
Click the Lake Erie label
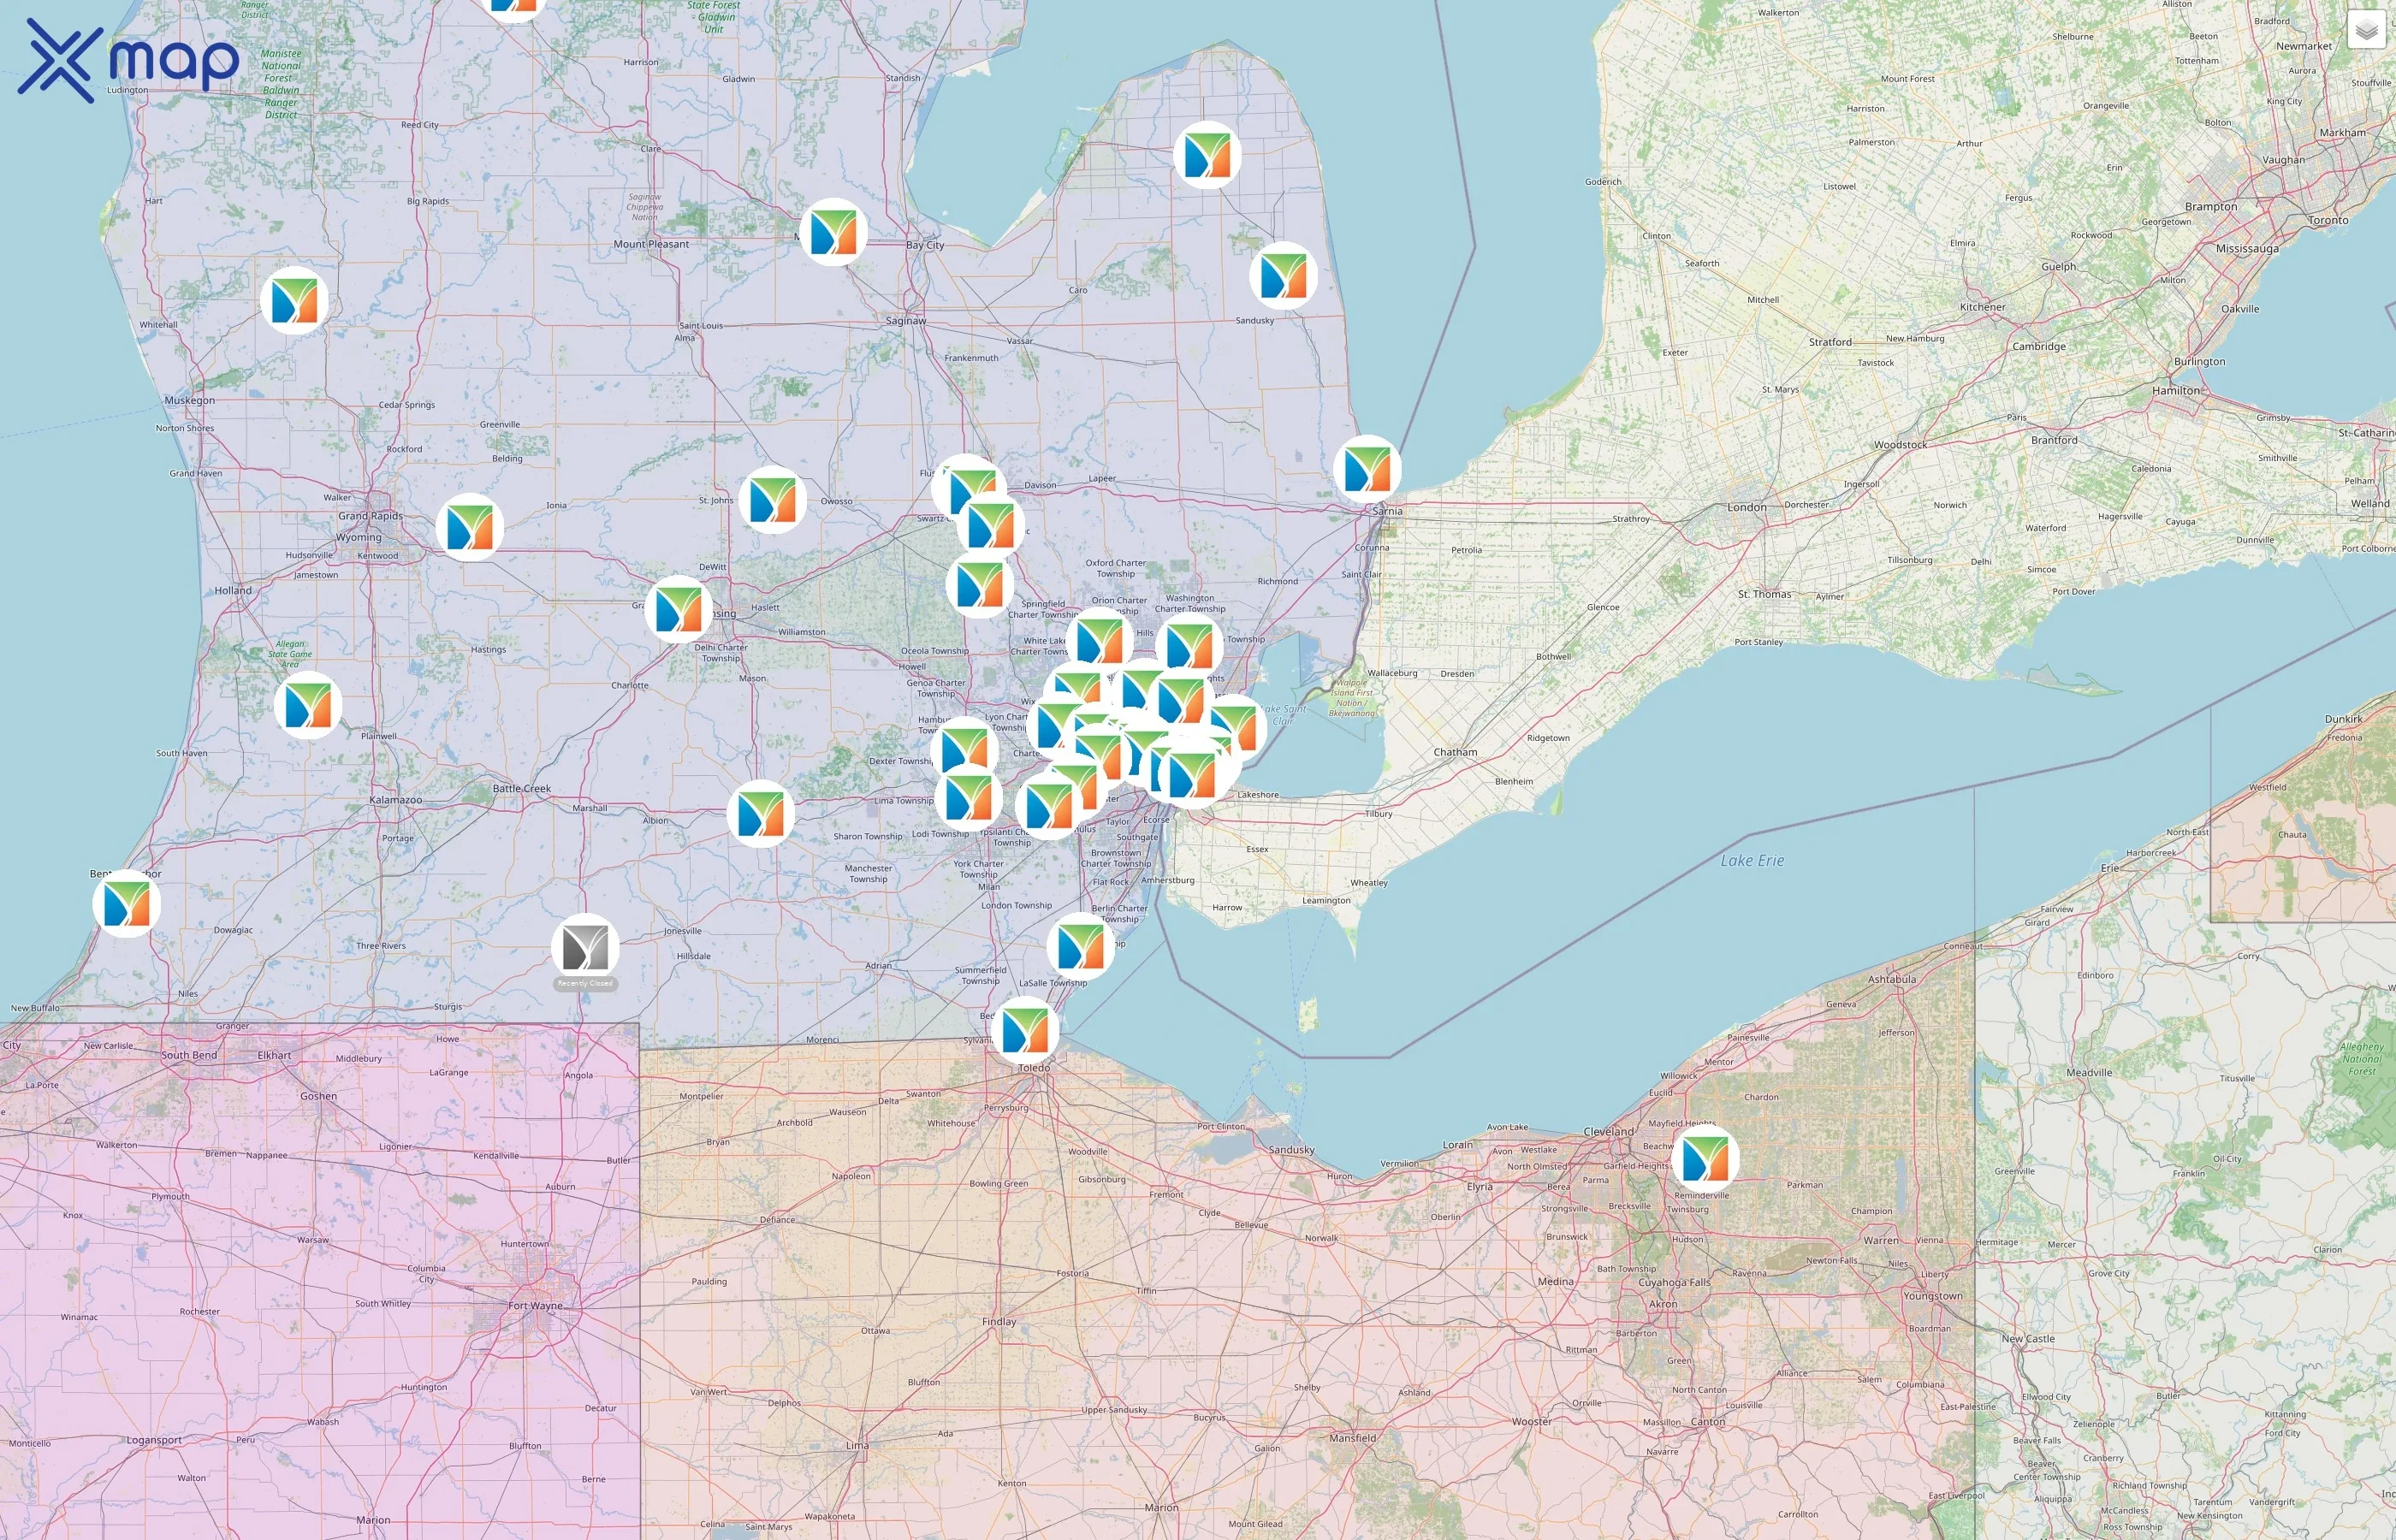click(x=1752, y=861)
